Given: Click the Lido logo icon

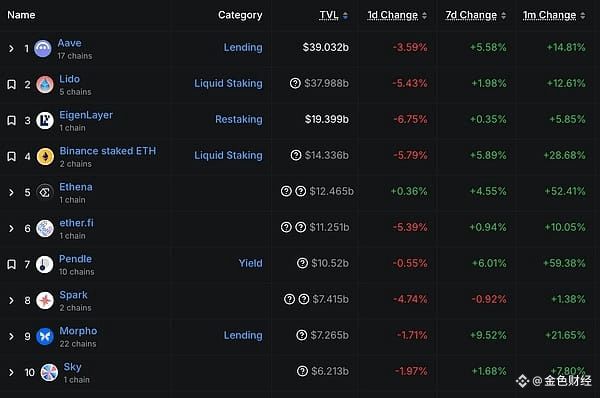Looking at the screenshot, I should point(45,84).
